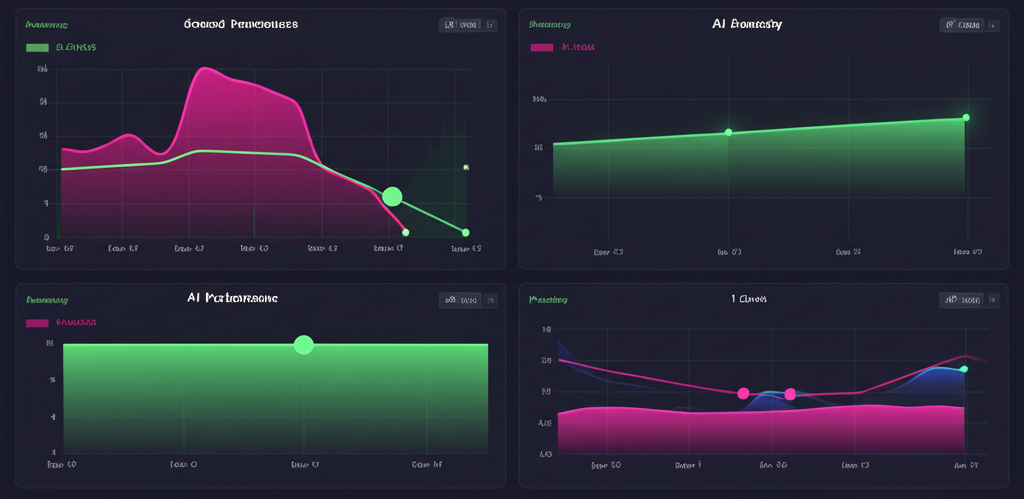Click the small arrow button in the bottom-left panel header
The image size is (1024, 499).
coord(490,299)
